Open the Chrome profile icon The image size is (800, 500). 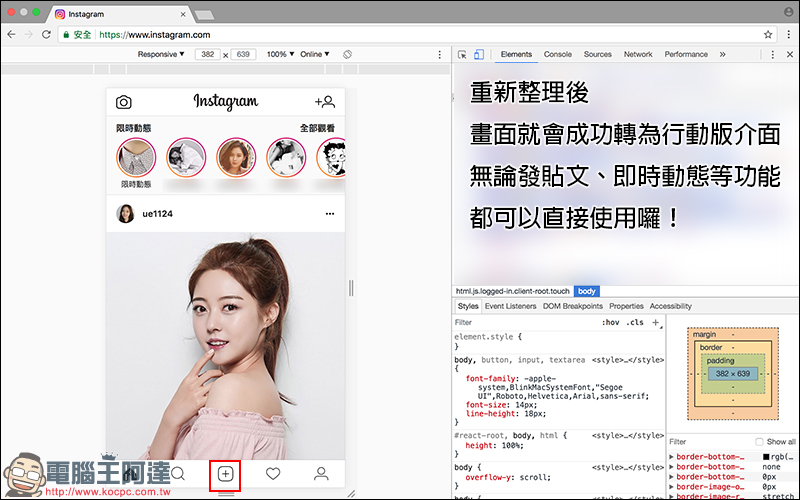pos(789,11)
